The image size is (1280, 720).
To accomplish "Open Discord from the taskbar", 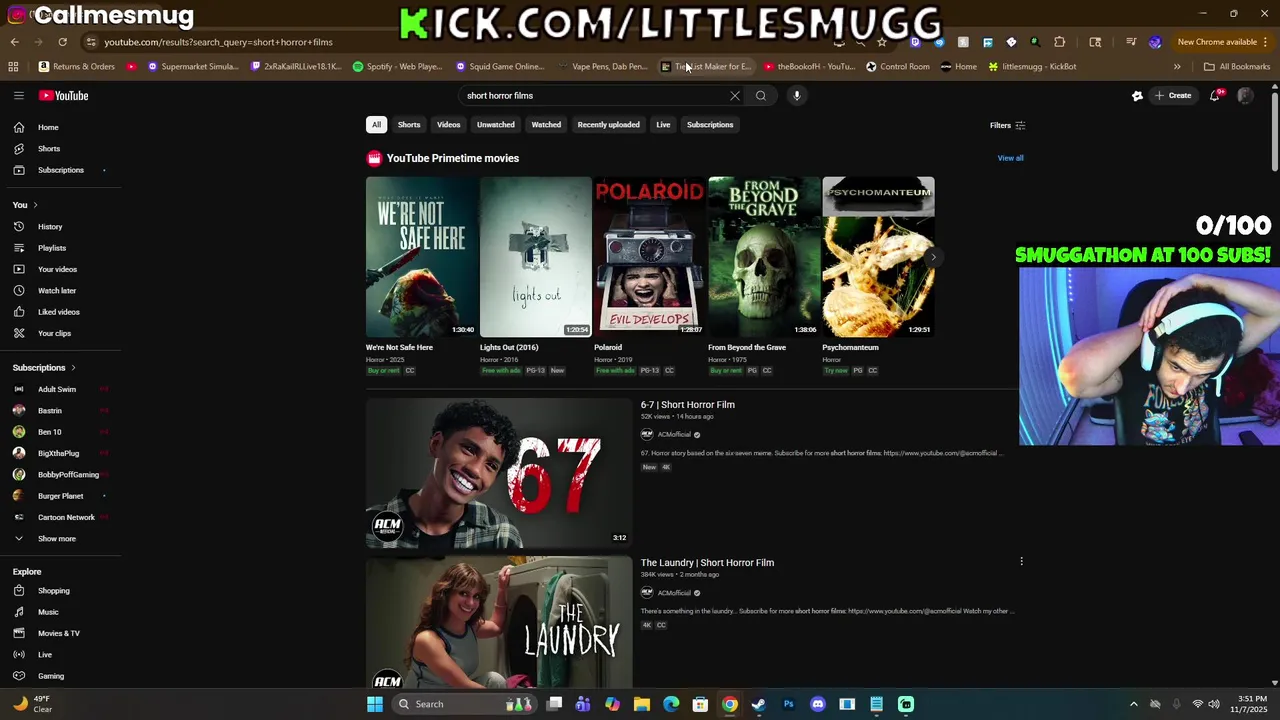I will point(818,704).
